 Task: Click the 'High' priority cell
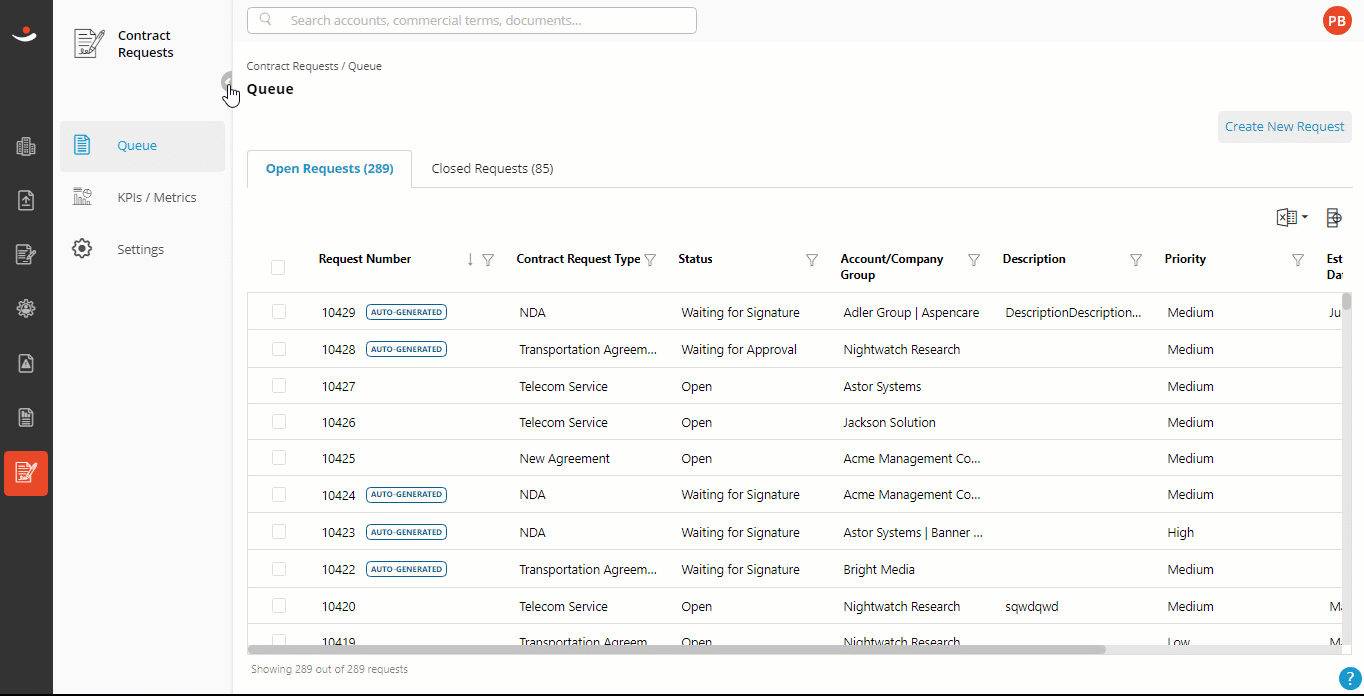click(1180, 533)
